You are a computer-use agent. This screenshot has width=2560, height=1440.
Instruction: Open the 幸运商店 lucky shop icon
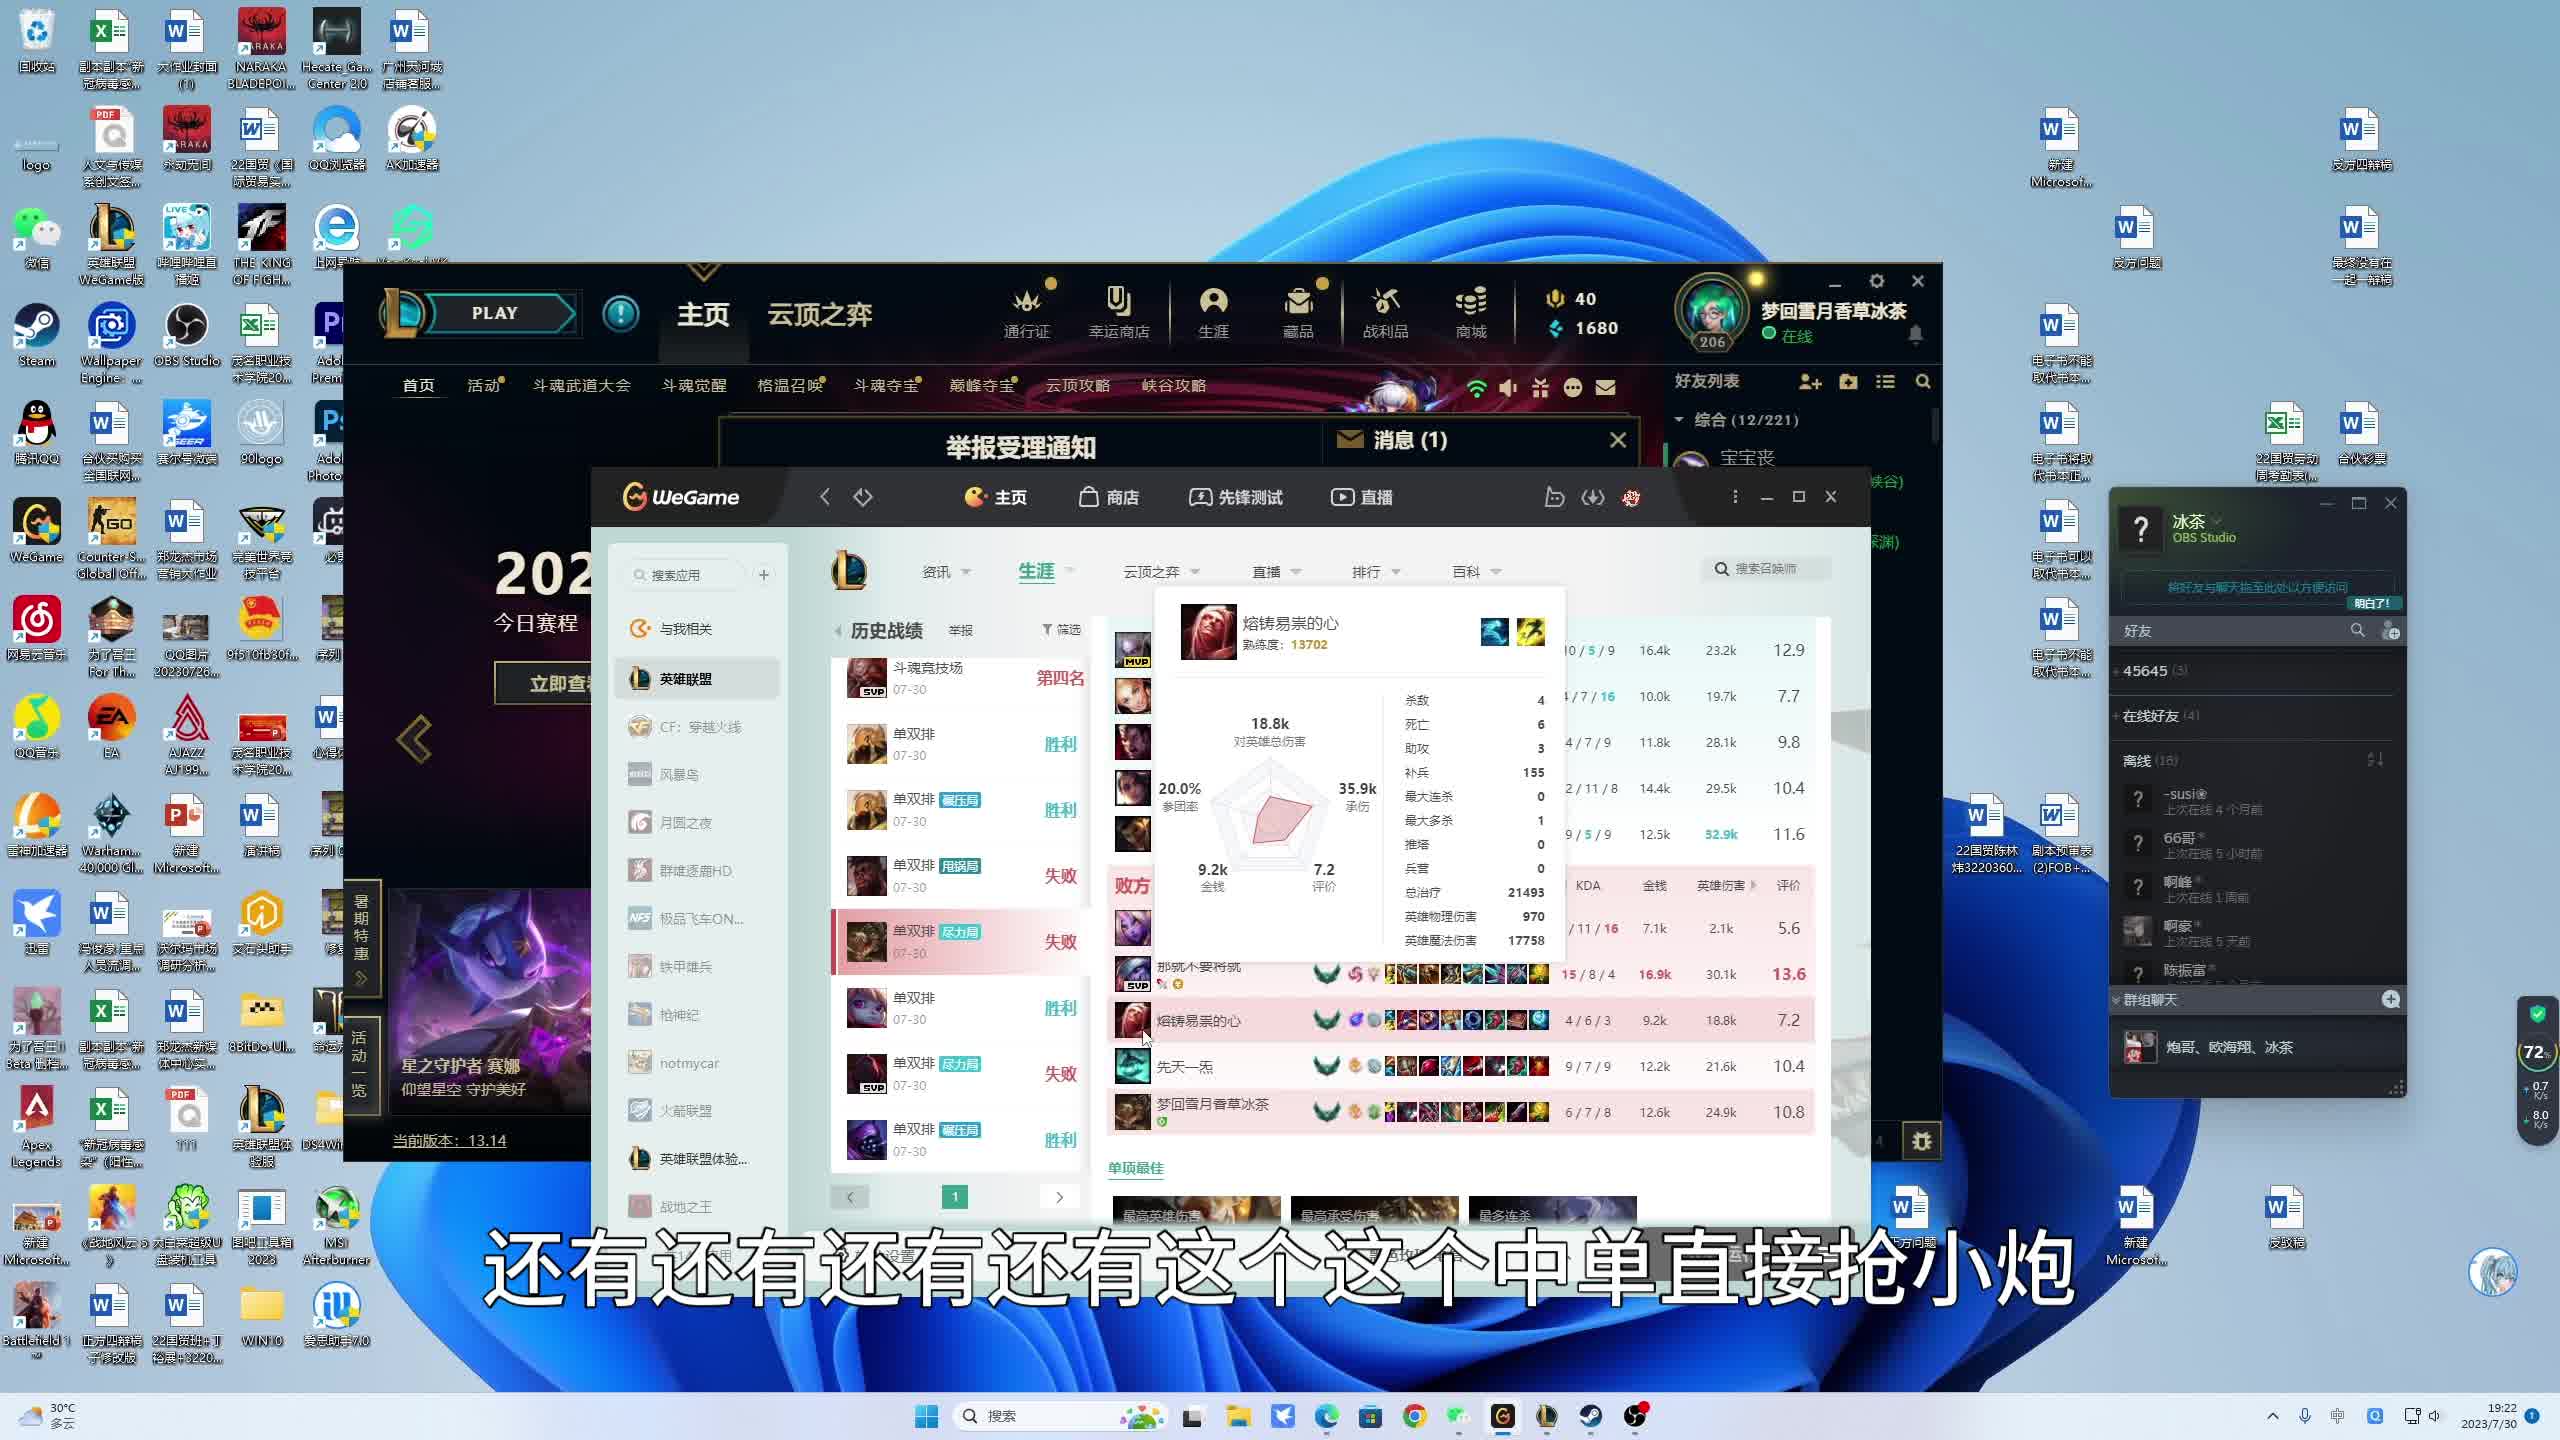click(x=1118, y=311)
